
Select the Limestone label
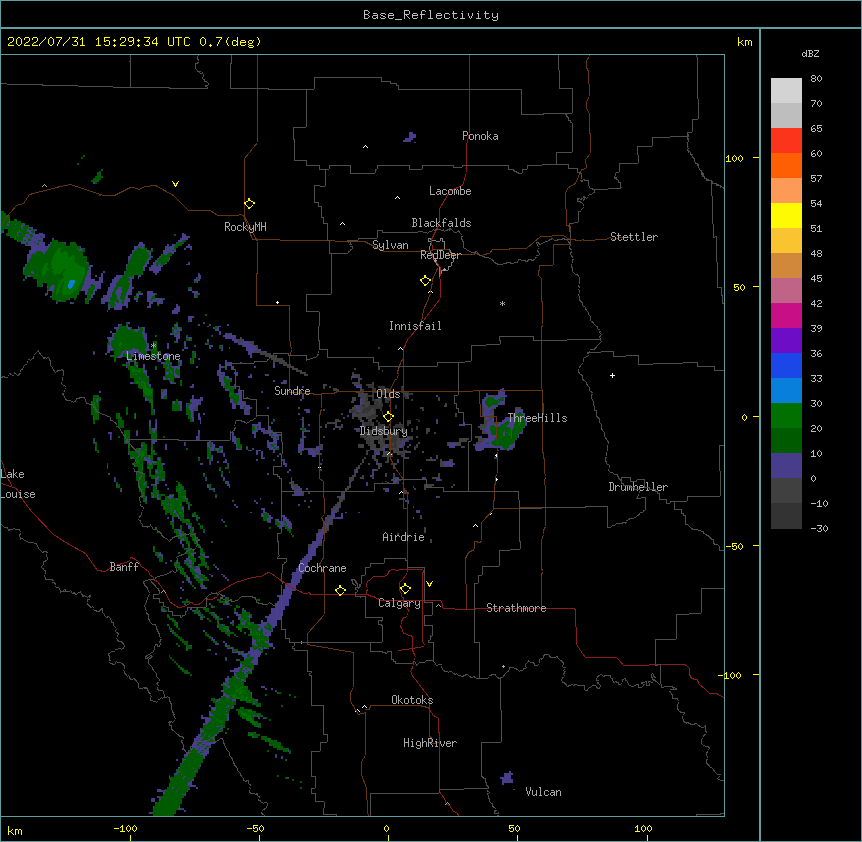[153, 356]
